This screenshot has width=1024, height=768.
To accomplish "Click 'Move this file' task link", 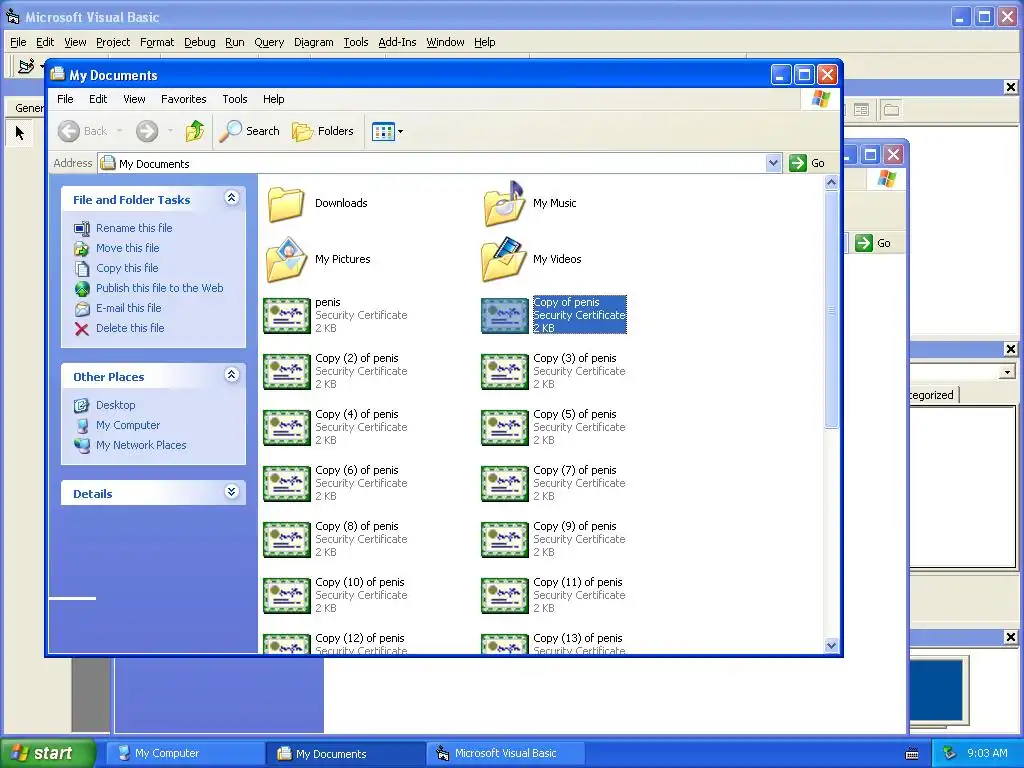I will [127, 248].
